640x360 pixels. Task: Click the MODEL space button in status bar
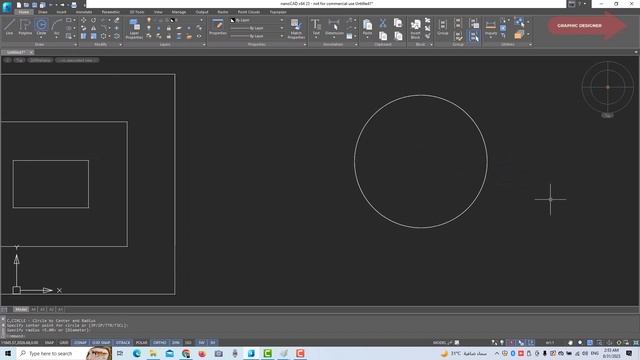pyautogui.click(x=439, y=342)
